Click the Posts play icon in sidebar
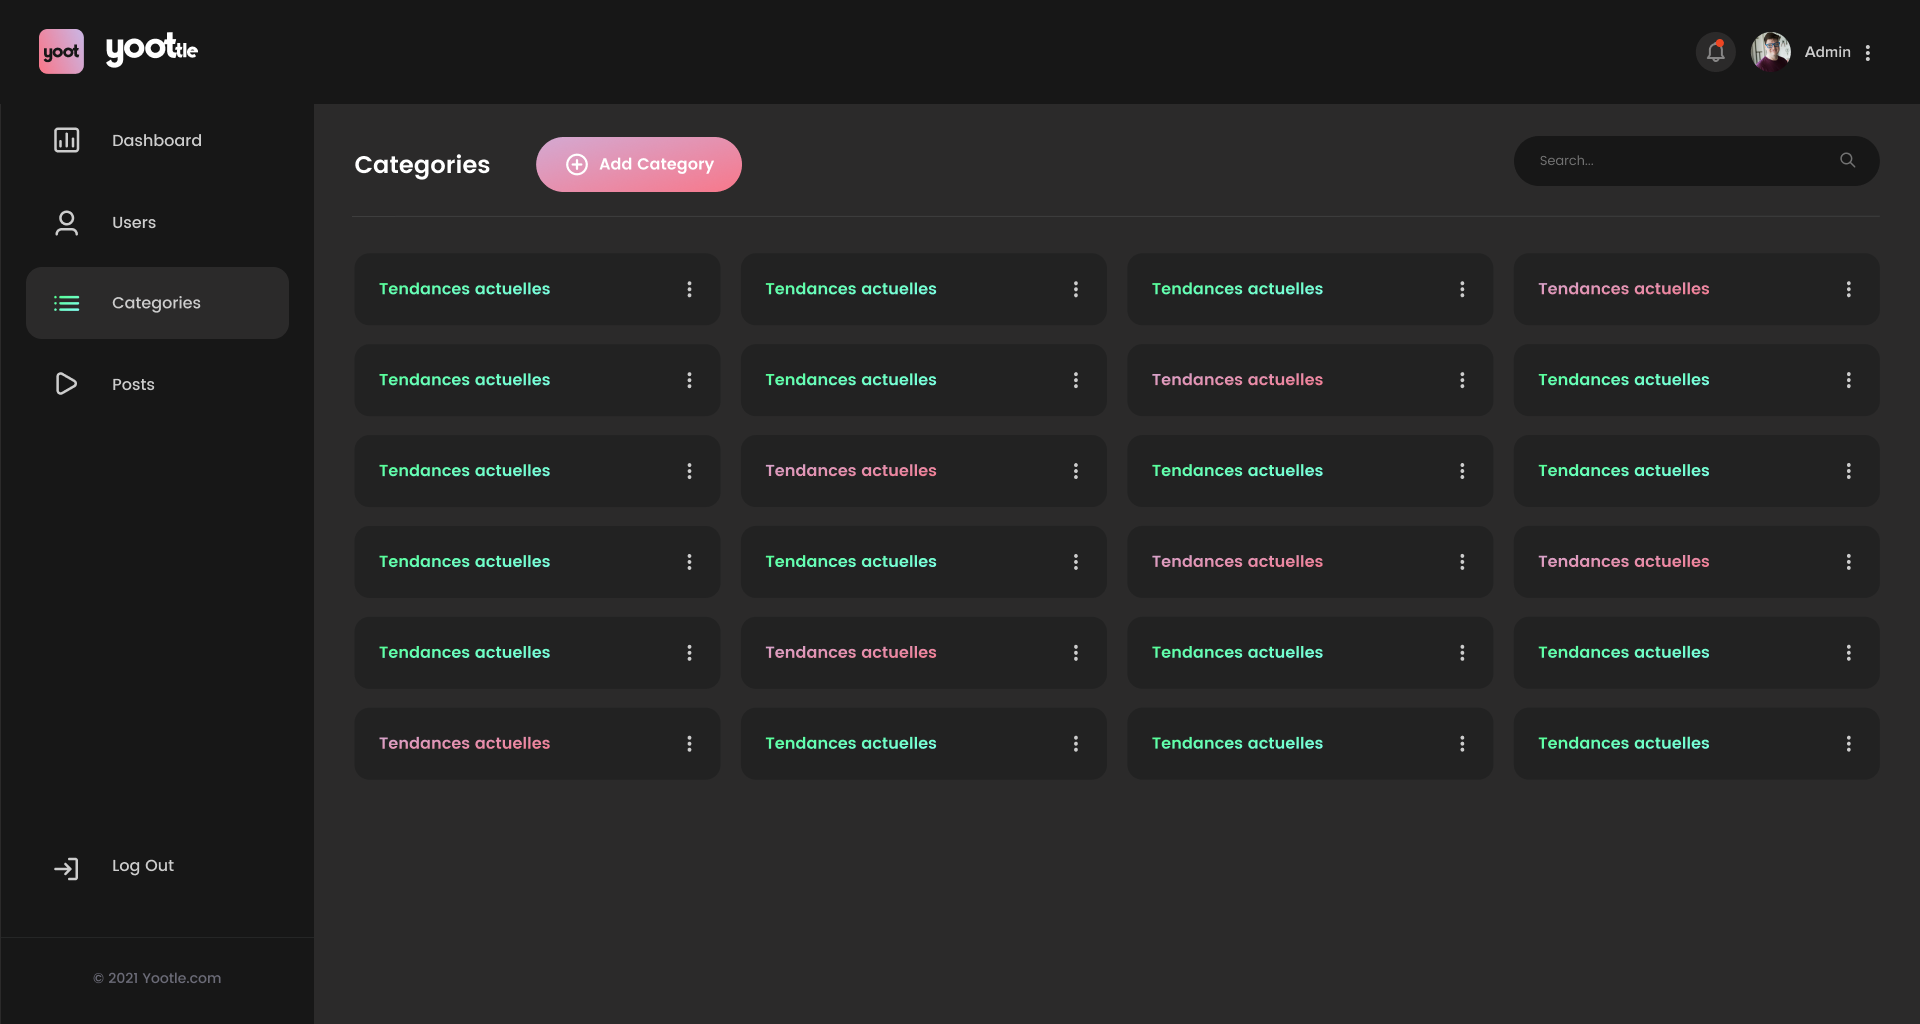The image size is (1920, 1024). pyautogui.click(x=67, y=384)
